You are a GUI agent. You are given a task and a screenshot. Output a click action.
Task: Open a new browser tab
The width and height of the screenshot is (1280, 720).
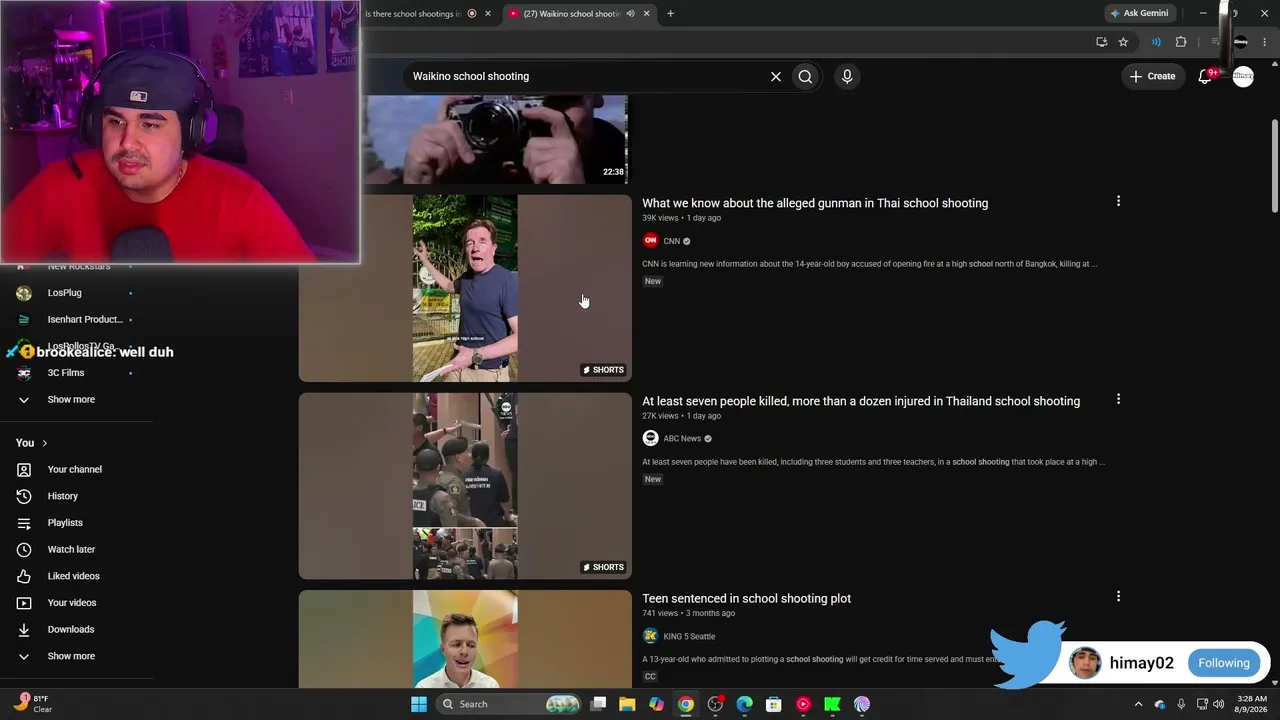pos(670,13)
